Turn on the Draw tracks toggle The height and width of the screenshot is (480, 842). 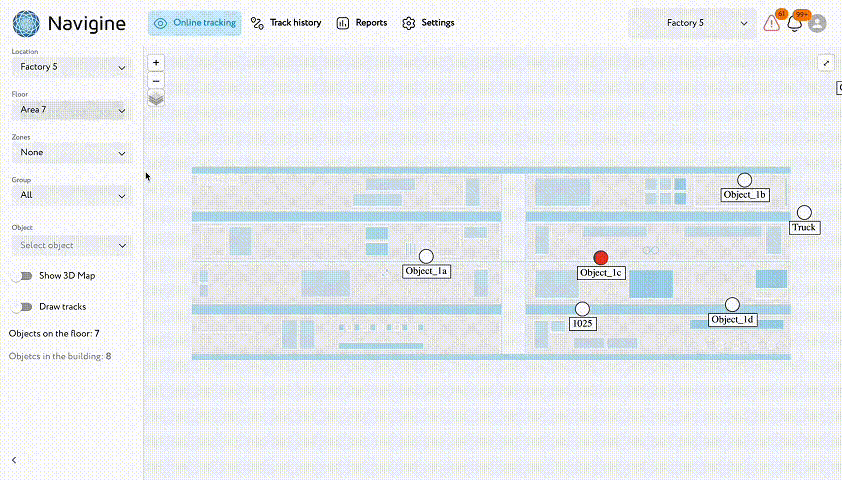click(21, 307)
